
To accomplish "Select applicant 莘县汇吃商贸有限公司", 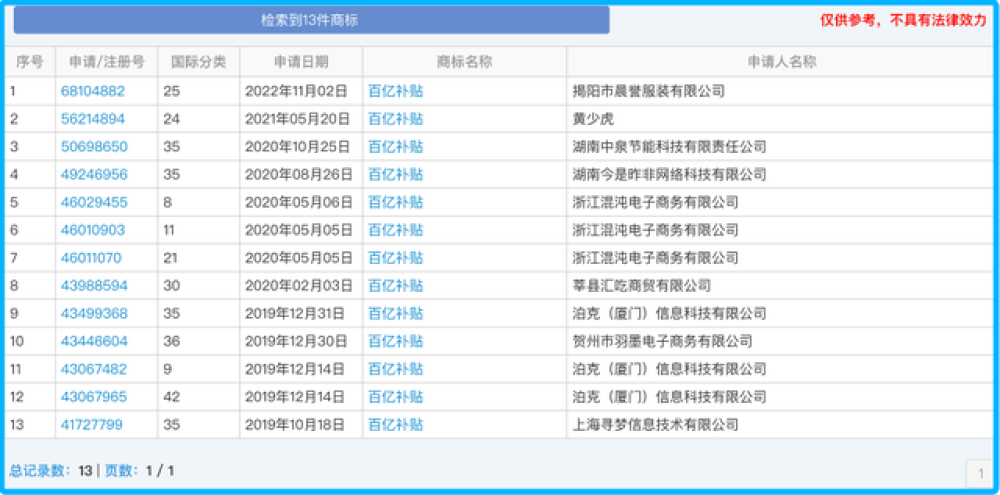I will (642, 286).
